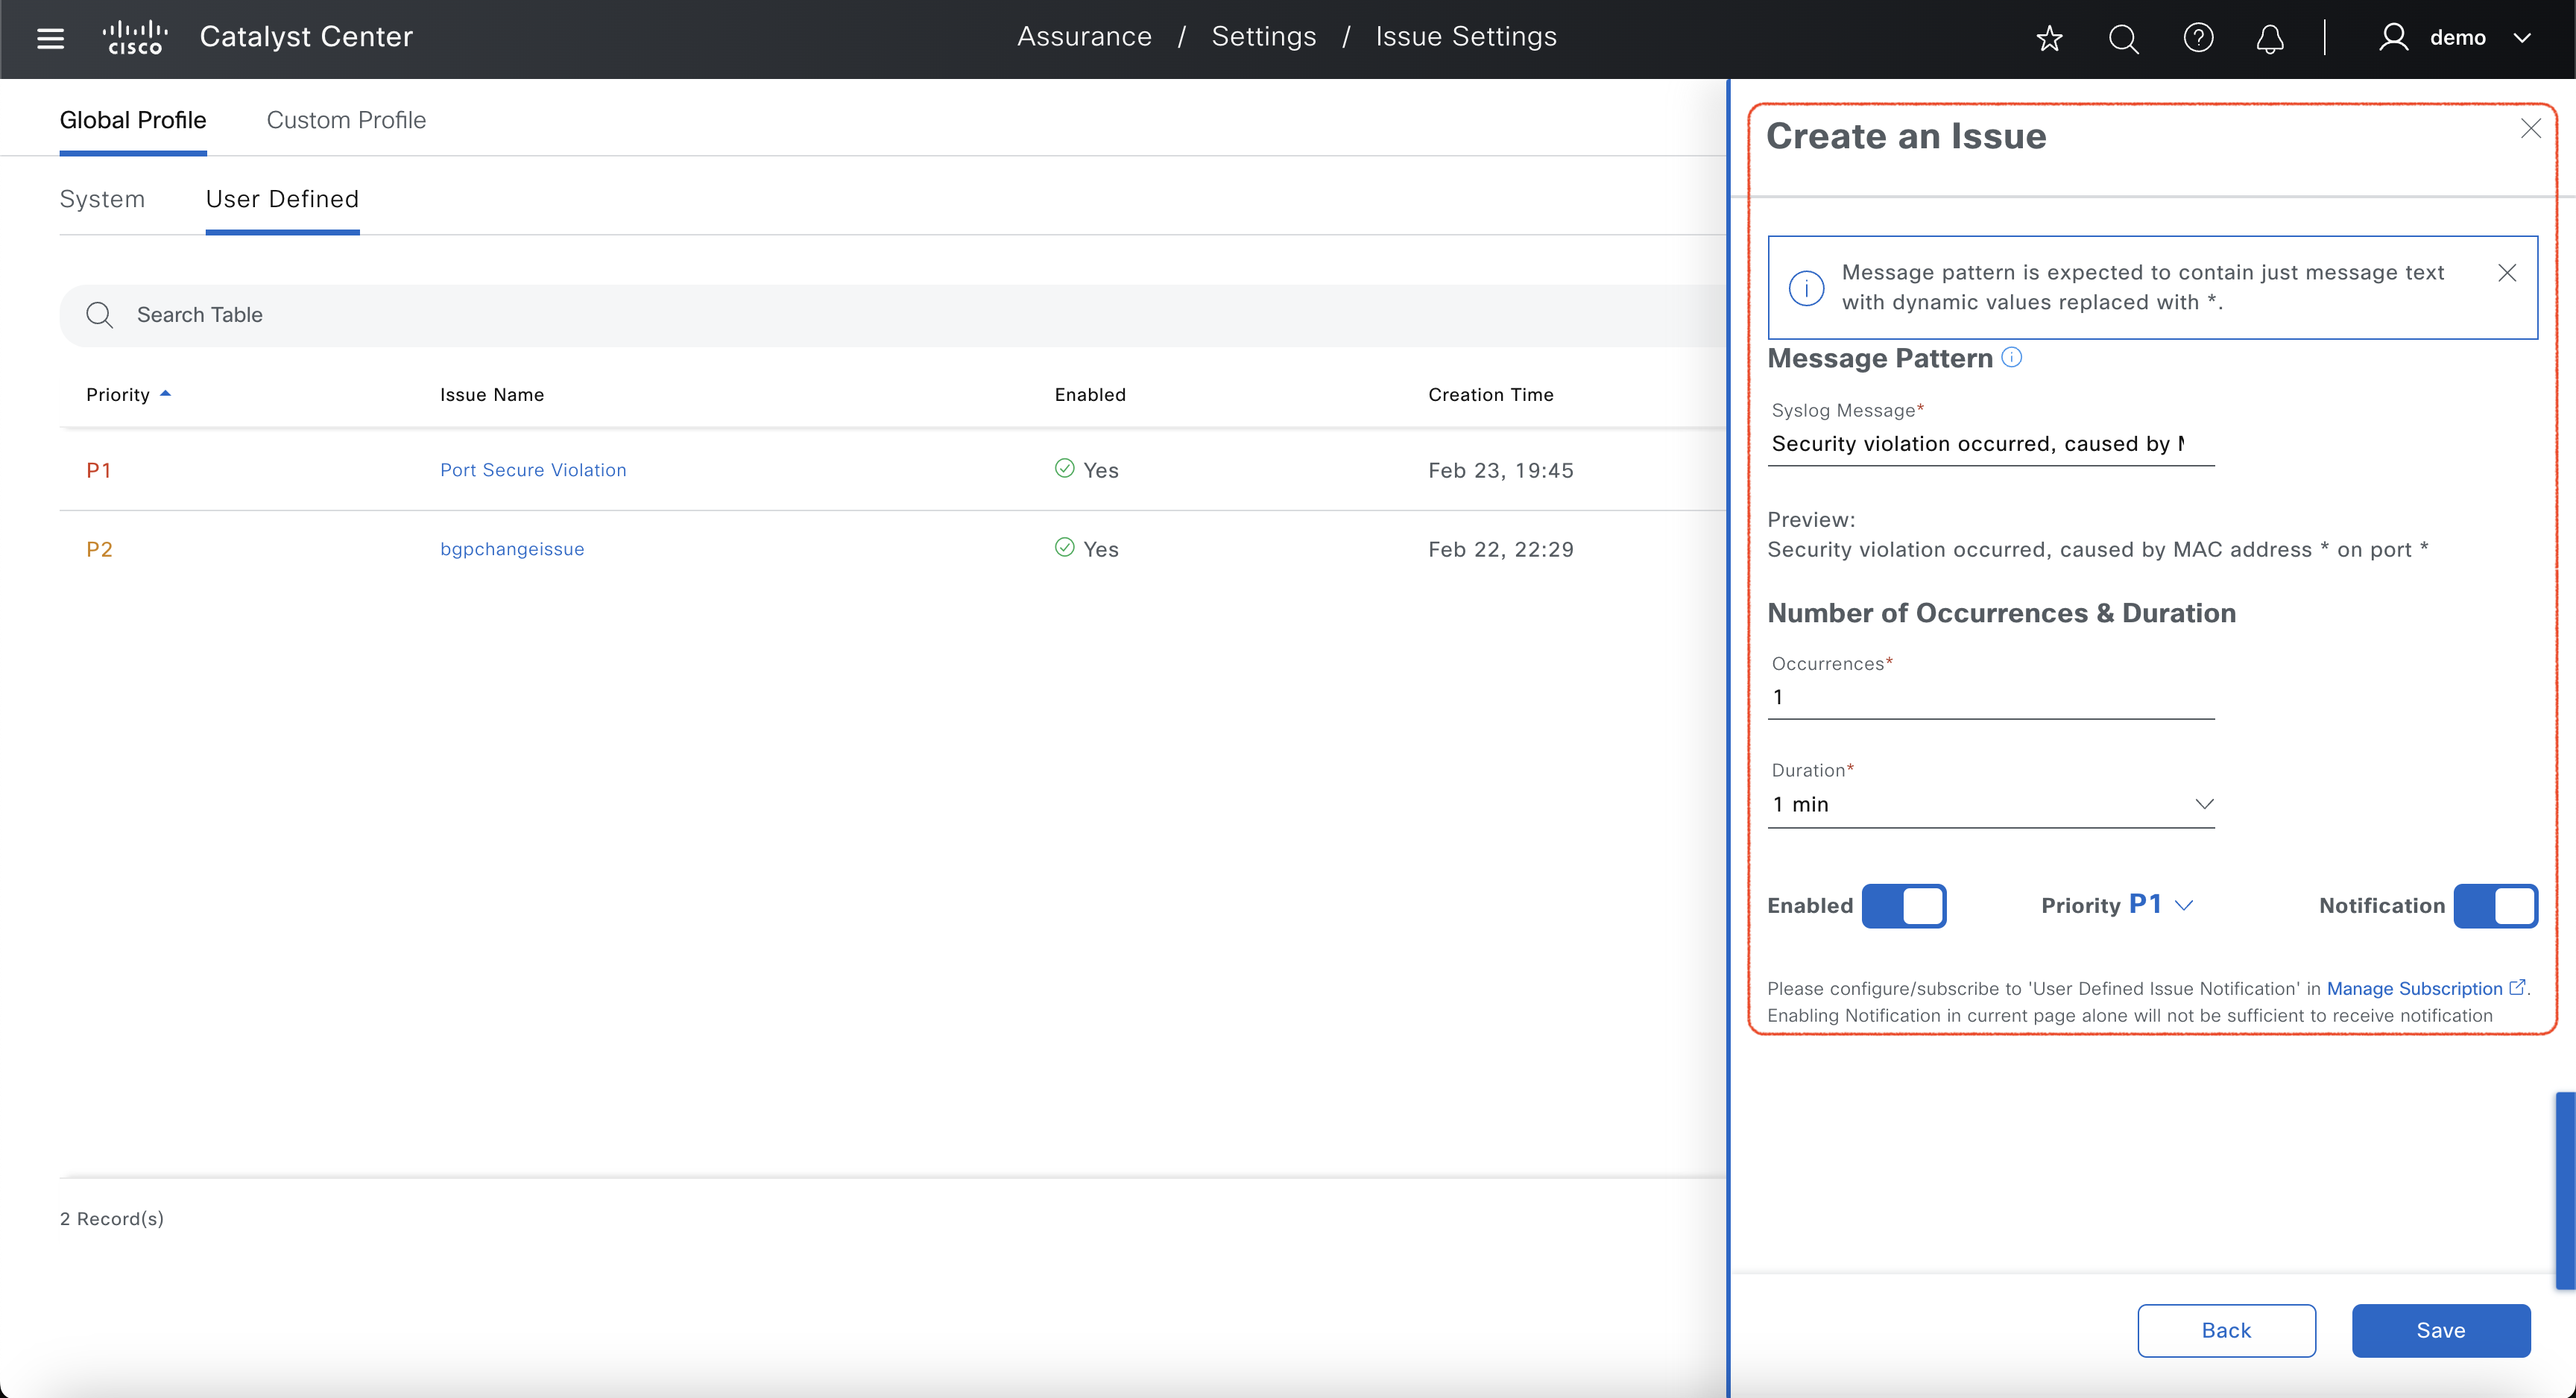The height and width of the screenshot is (1398, 2576).
Task: Click the Priority sort arrow
Action: pyautogui.click(x=166, y=394)
